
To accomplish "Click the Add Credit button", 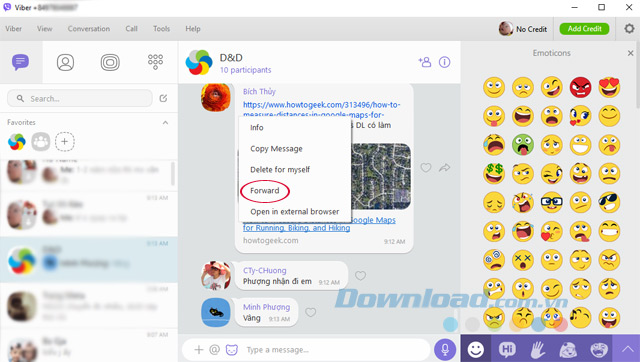I will (x=584, y=29).
